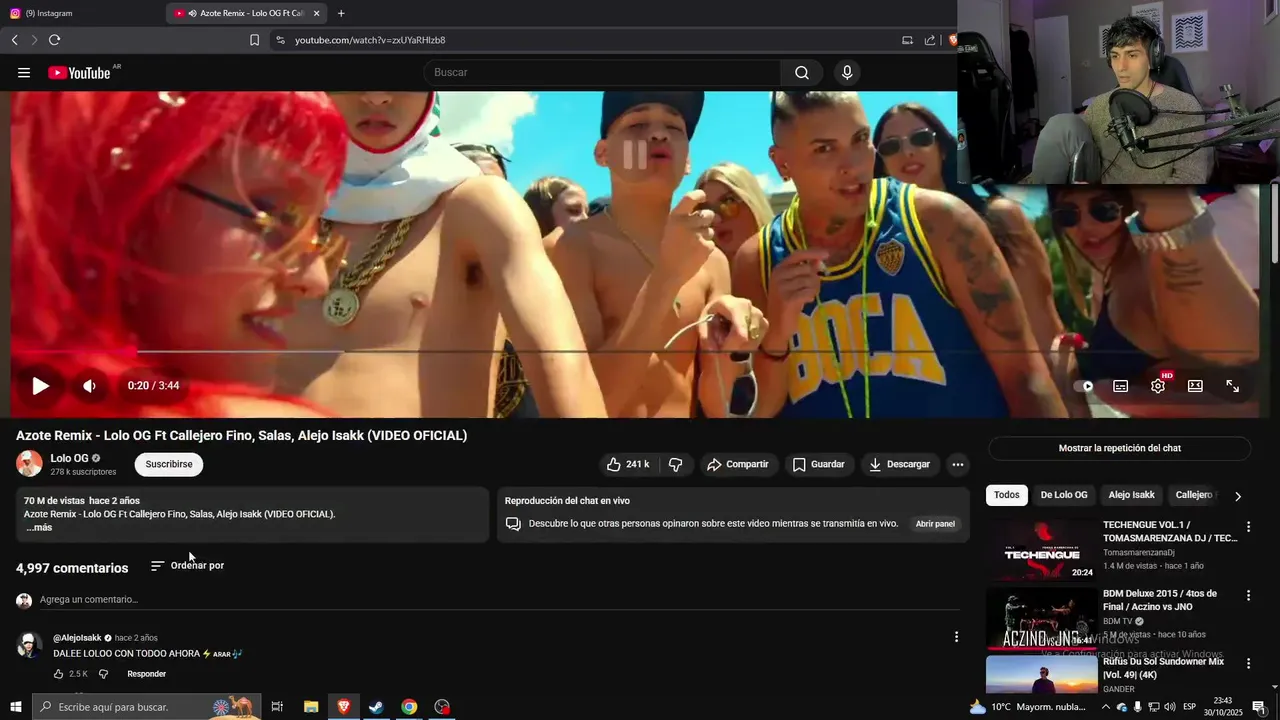Open the TECHENGUE VOL.1 video thumbnail

tap(1041, 549)
